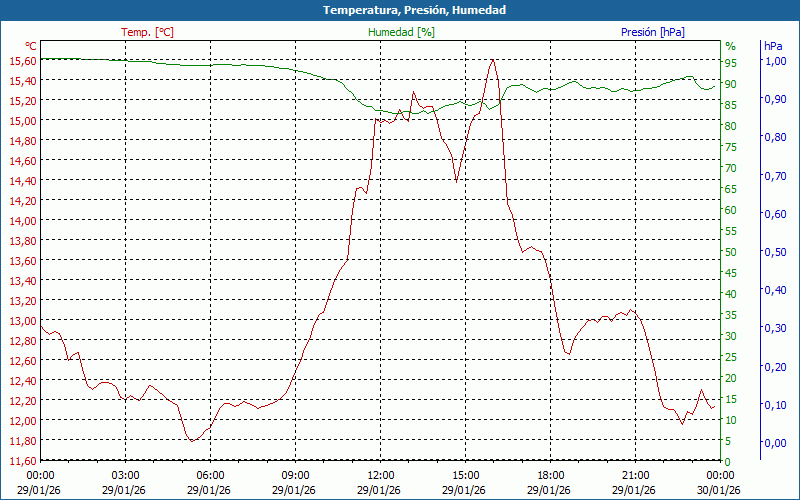Viewport: 800px width, 500px height.
Task: Click the chart title Temperatura, Presión, Humedad
Action: tap(400, 10)
